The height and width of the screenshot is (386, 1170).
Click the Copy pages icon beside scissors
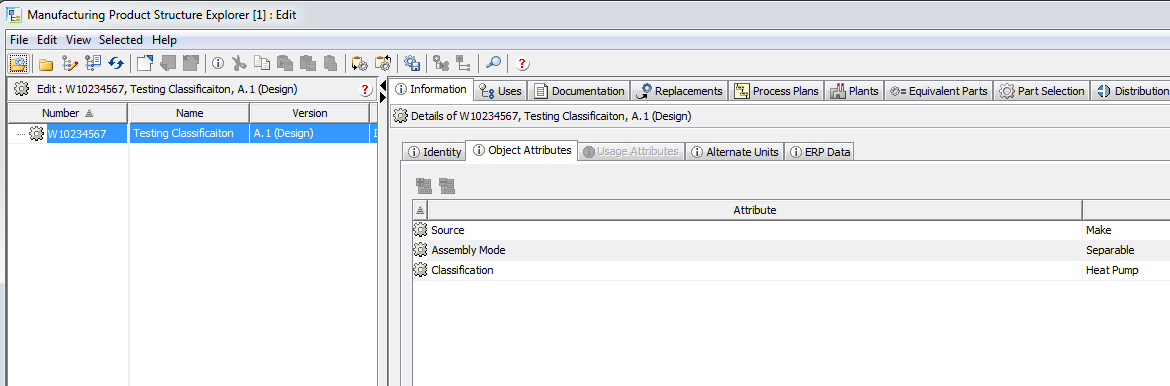261,63
